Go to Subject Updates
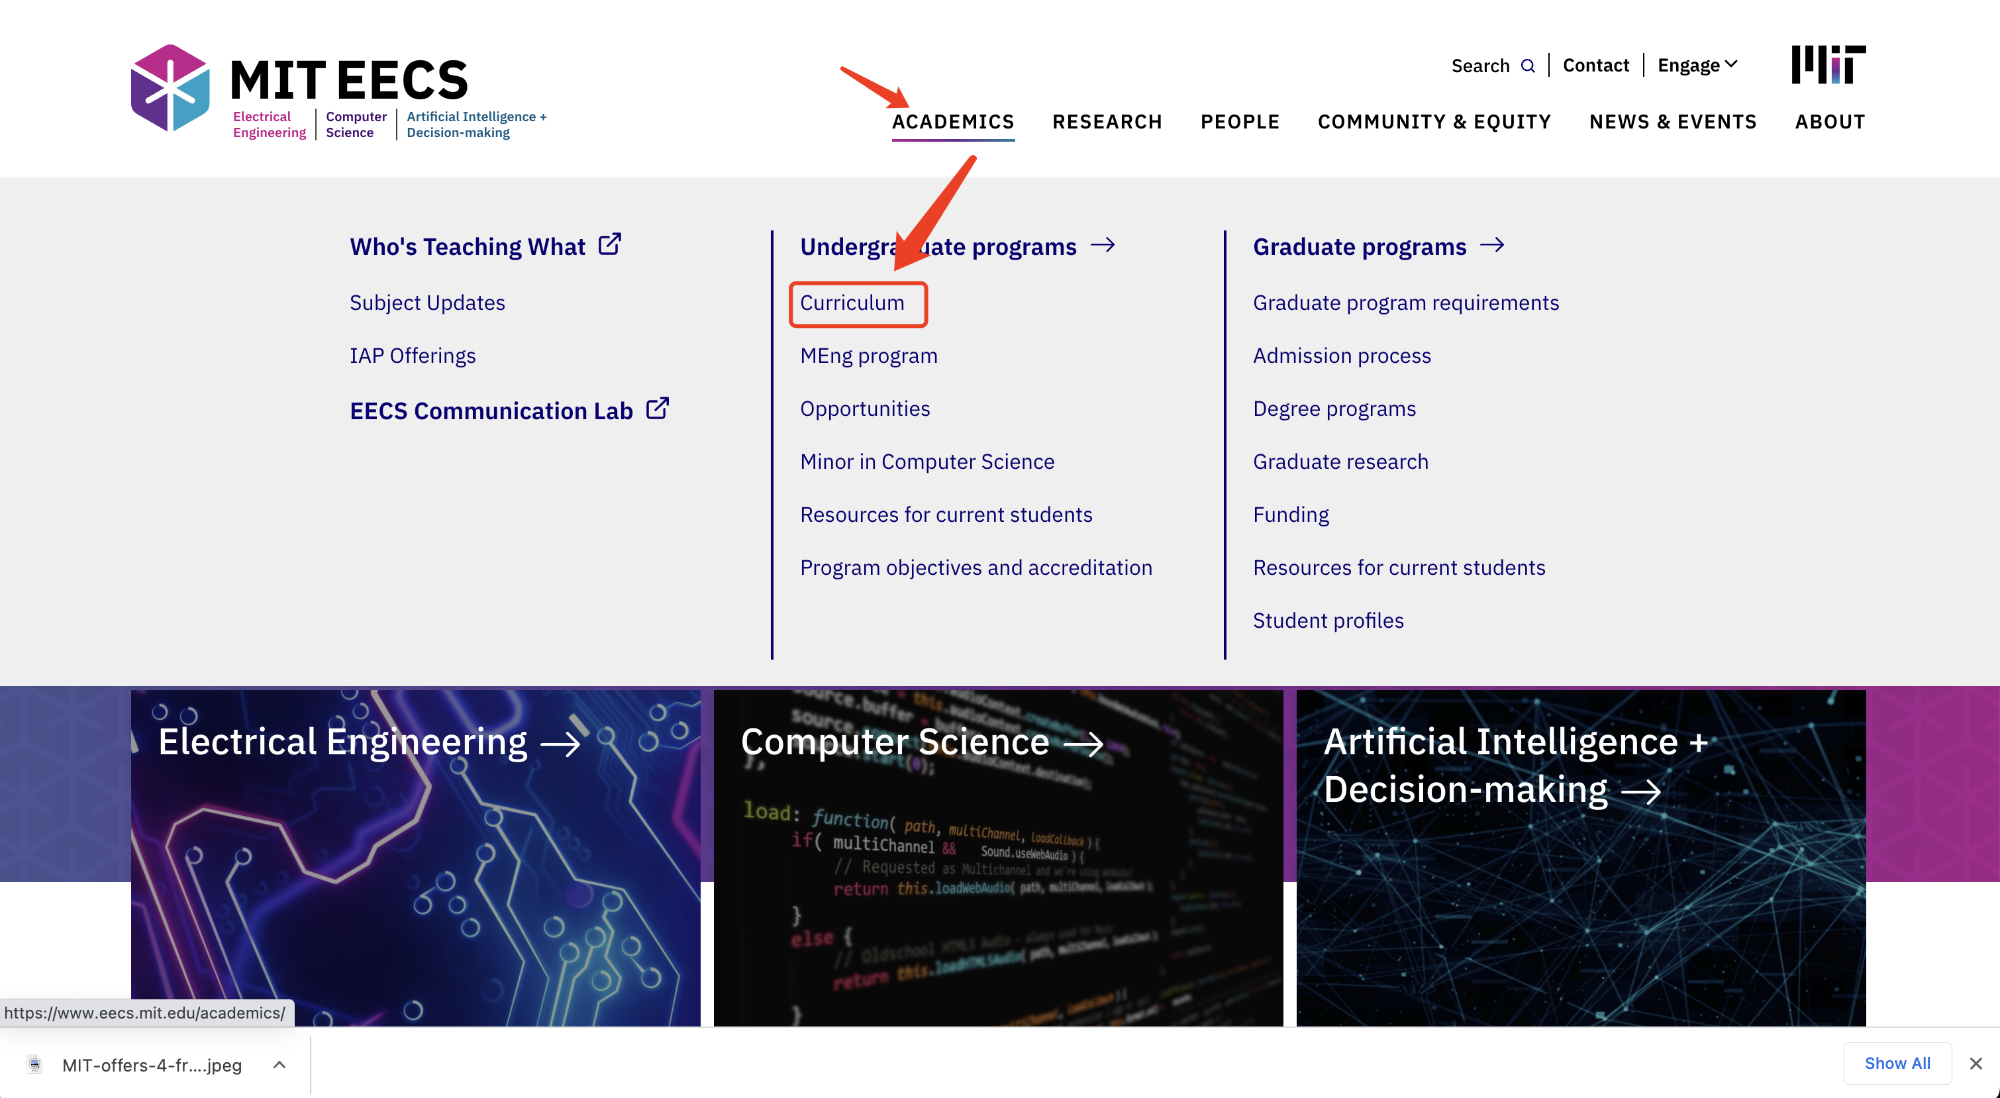This screenshot has height=1098, width=2000. point(427,302)
